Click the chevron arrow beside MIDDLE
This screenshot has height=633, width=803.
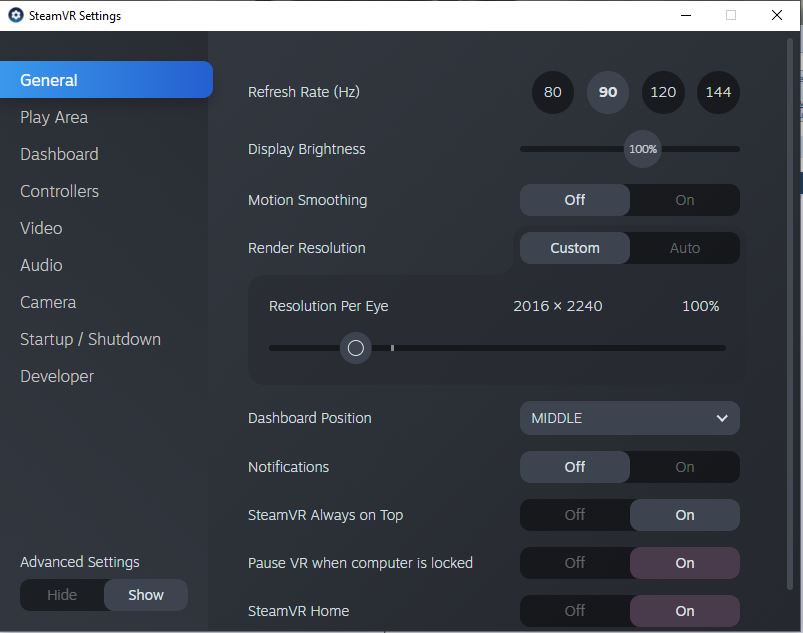point(722,418)
